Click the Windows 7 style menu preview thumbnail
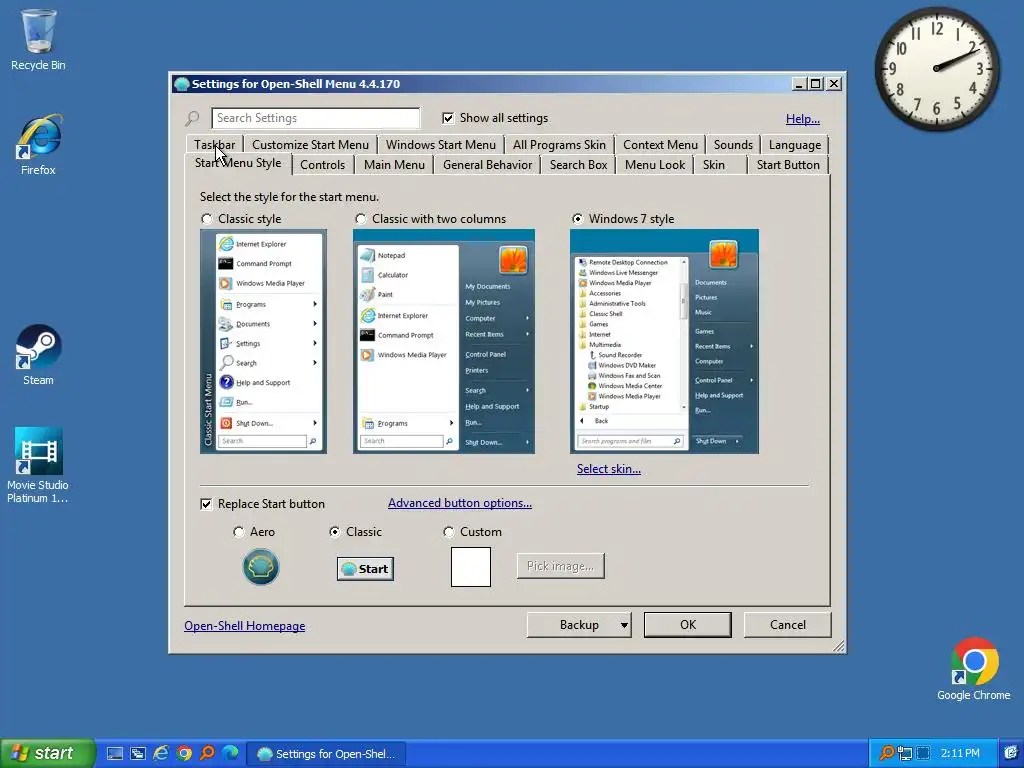The image size is (1024, 768). point(664,342)
